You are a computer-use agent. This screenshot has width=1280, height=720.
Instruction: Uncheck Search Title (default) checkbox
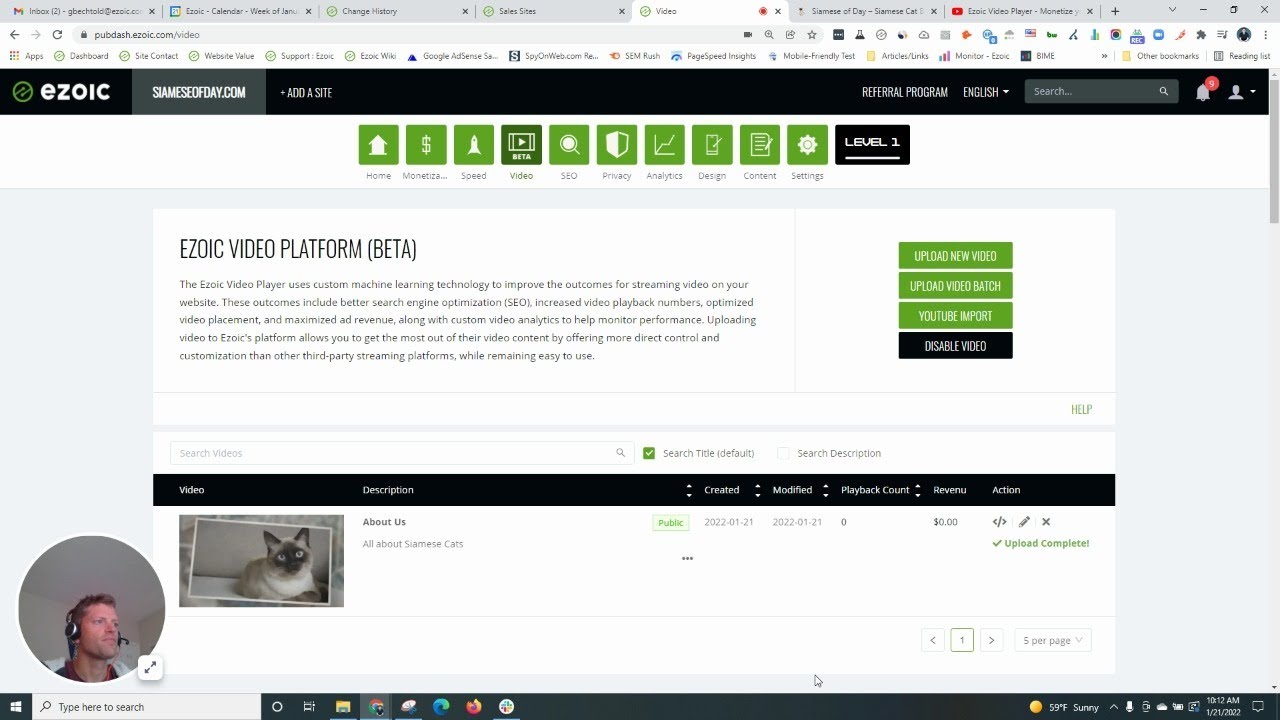[649, 453]
